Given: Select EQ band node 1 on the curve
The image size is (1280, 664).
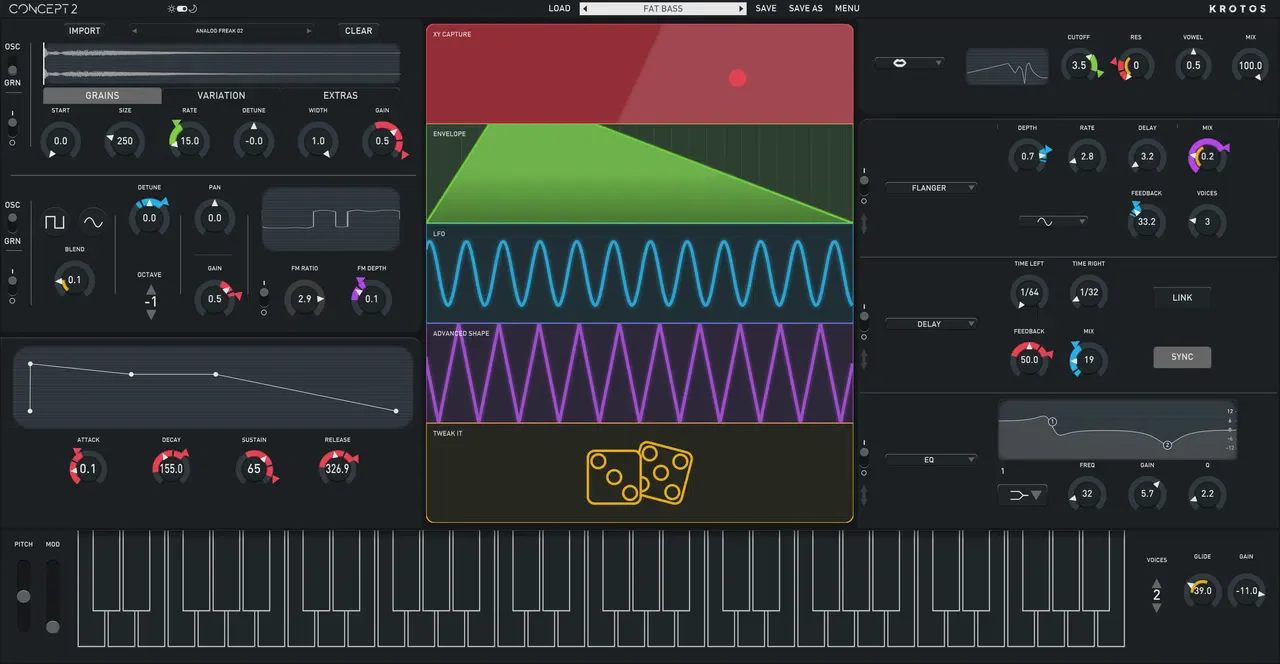Looking at the screenshot, I should (x=1053, y=422).
